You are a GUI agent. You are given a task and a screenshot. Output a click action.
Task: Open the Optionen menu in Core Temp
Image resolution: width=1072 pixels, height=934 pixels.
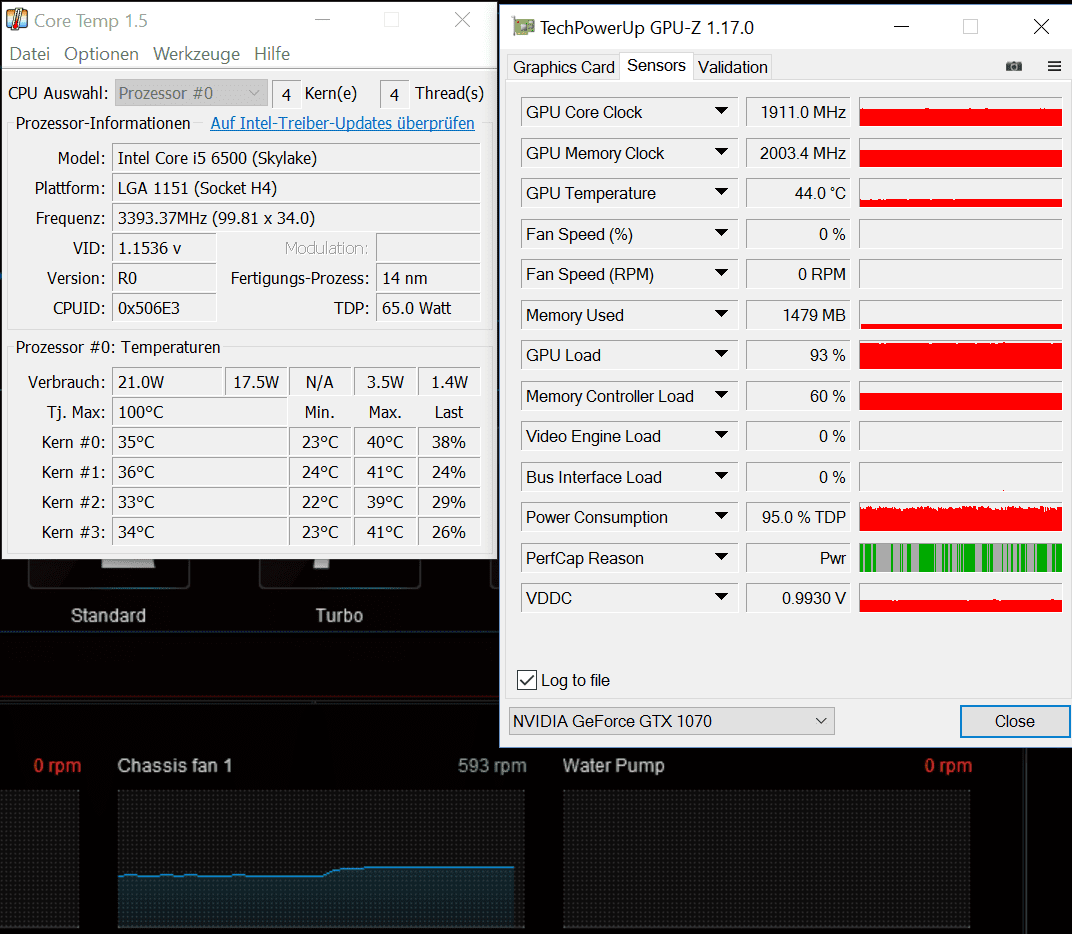tap(101, 53)
